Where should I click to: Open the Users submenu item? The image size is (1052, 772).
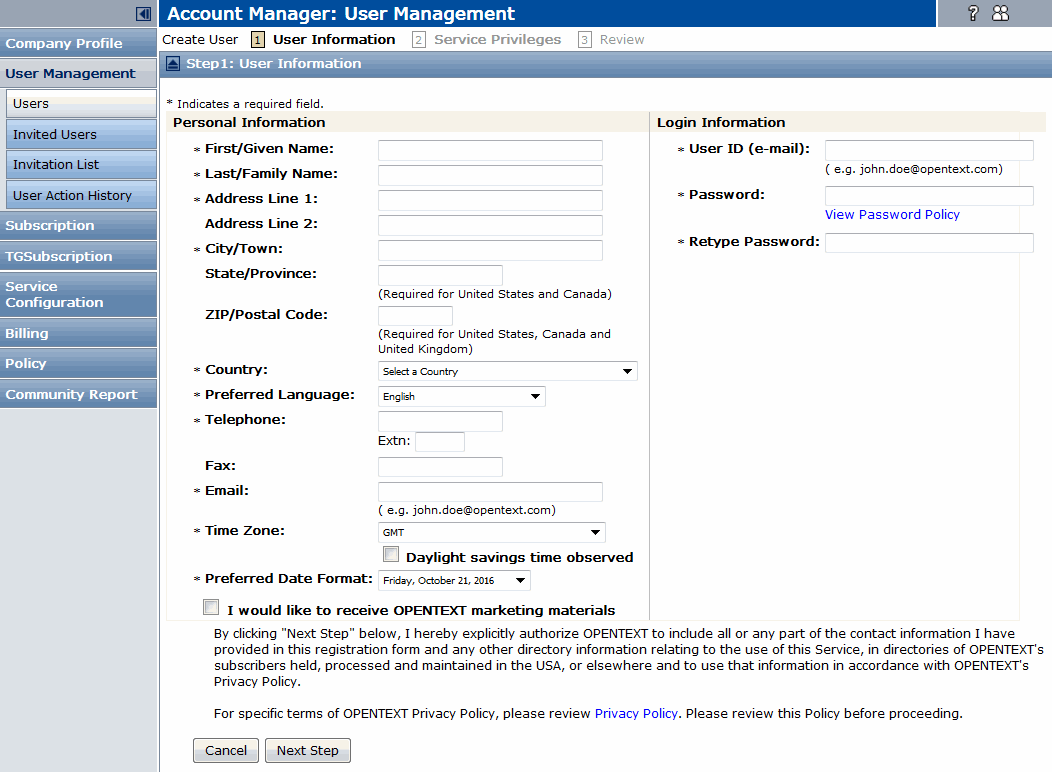[81, 104]
